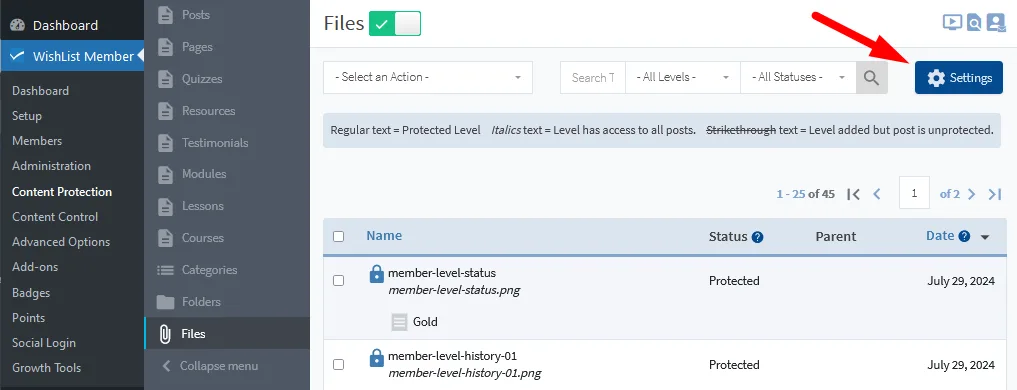This screenshot has width=1017, height=390.
Task: Open the Badges submenu item
Action: pos(30,293)
